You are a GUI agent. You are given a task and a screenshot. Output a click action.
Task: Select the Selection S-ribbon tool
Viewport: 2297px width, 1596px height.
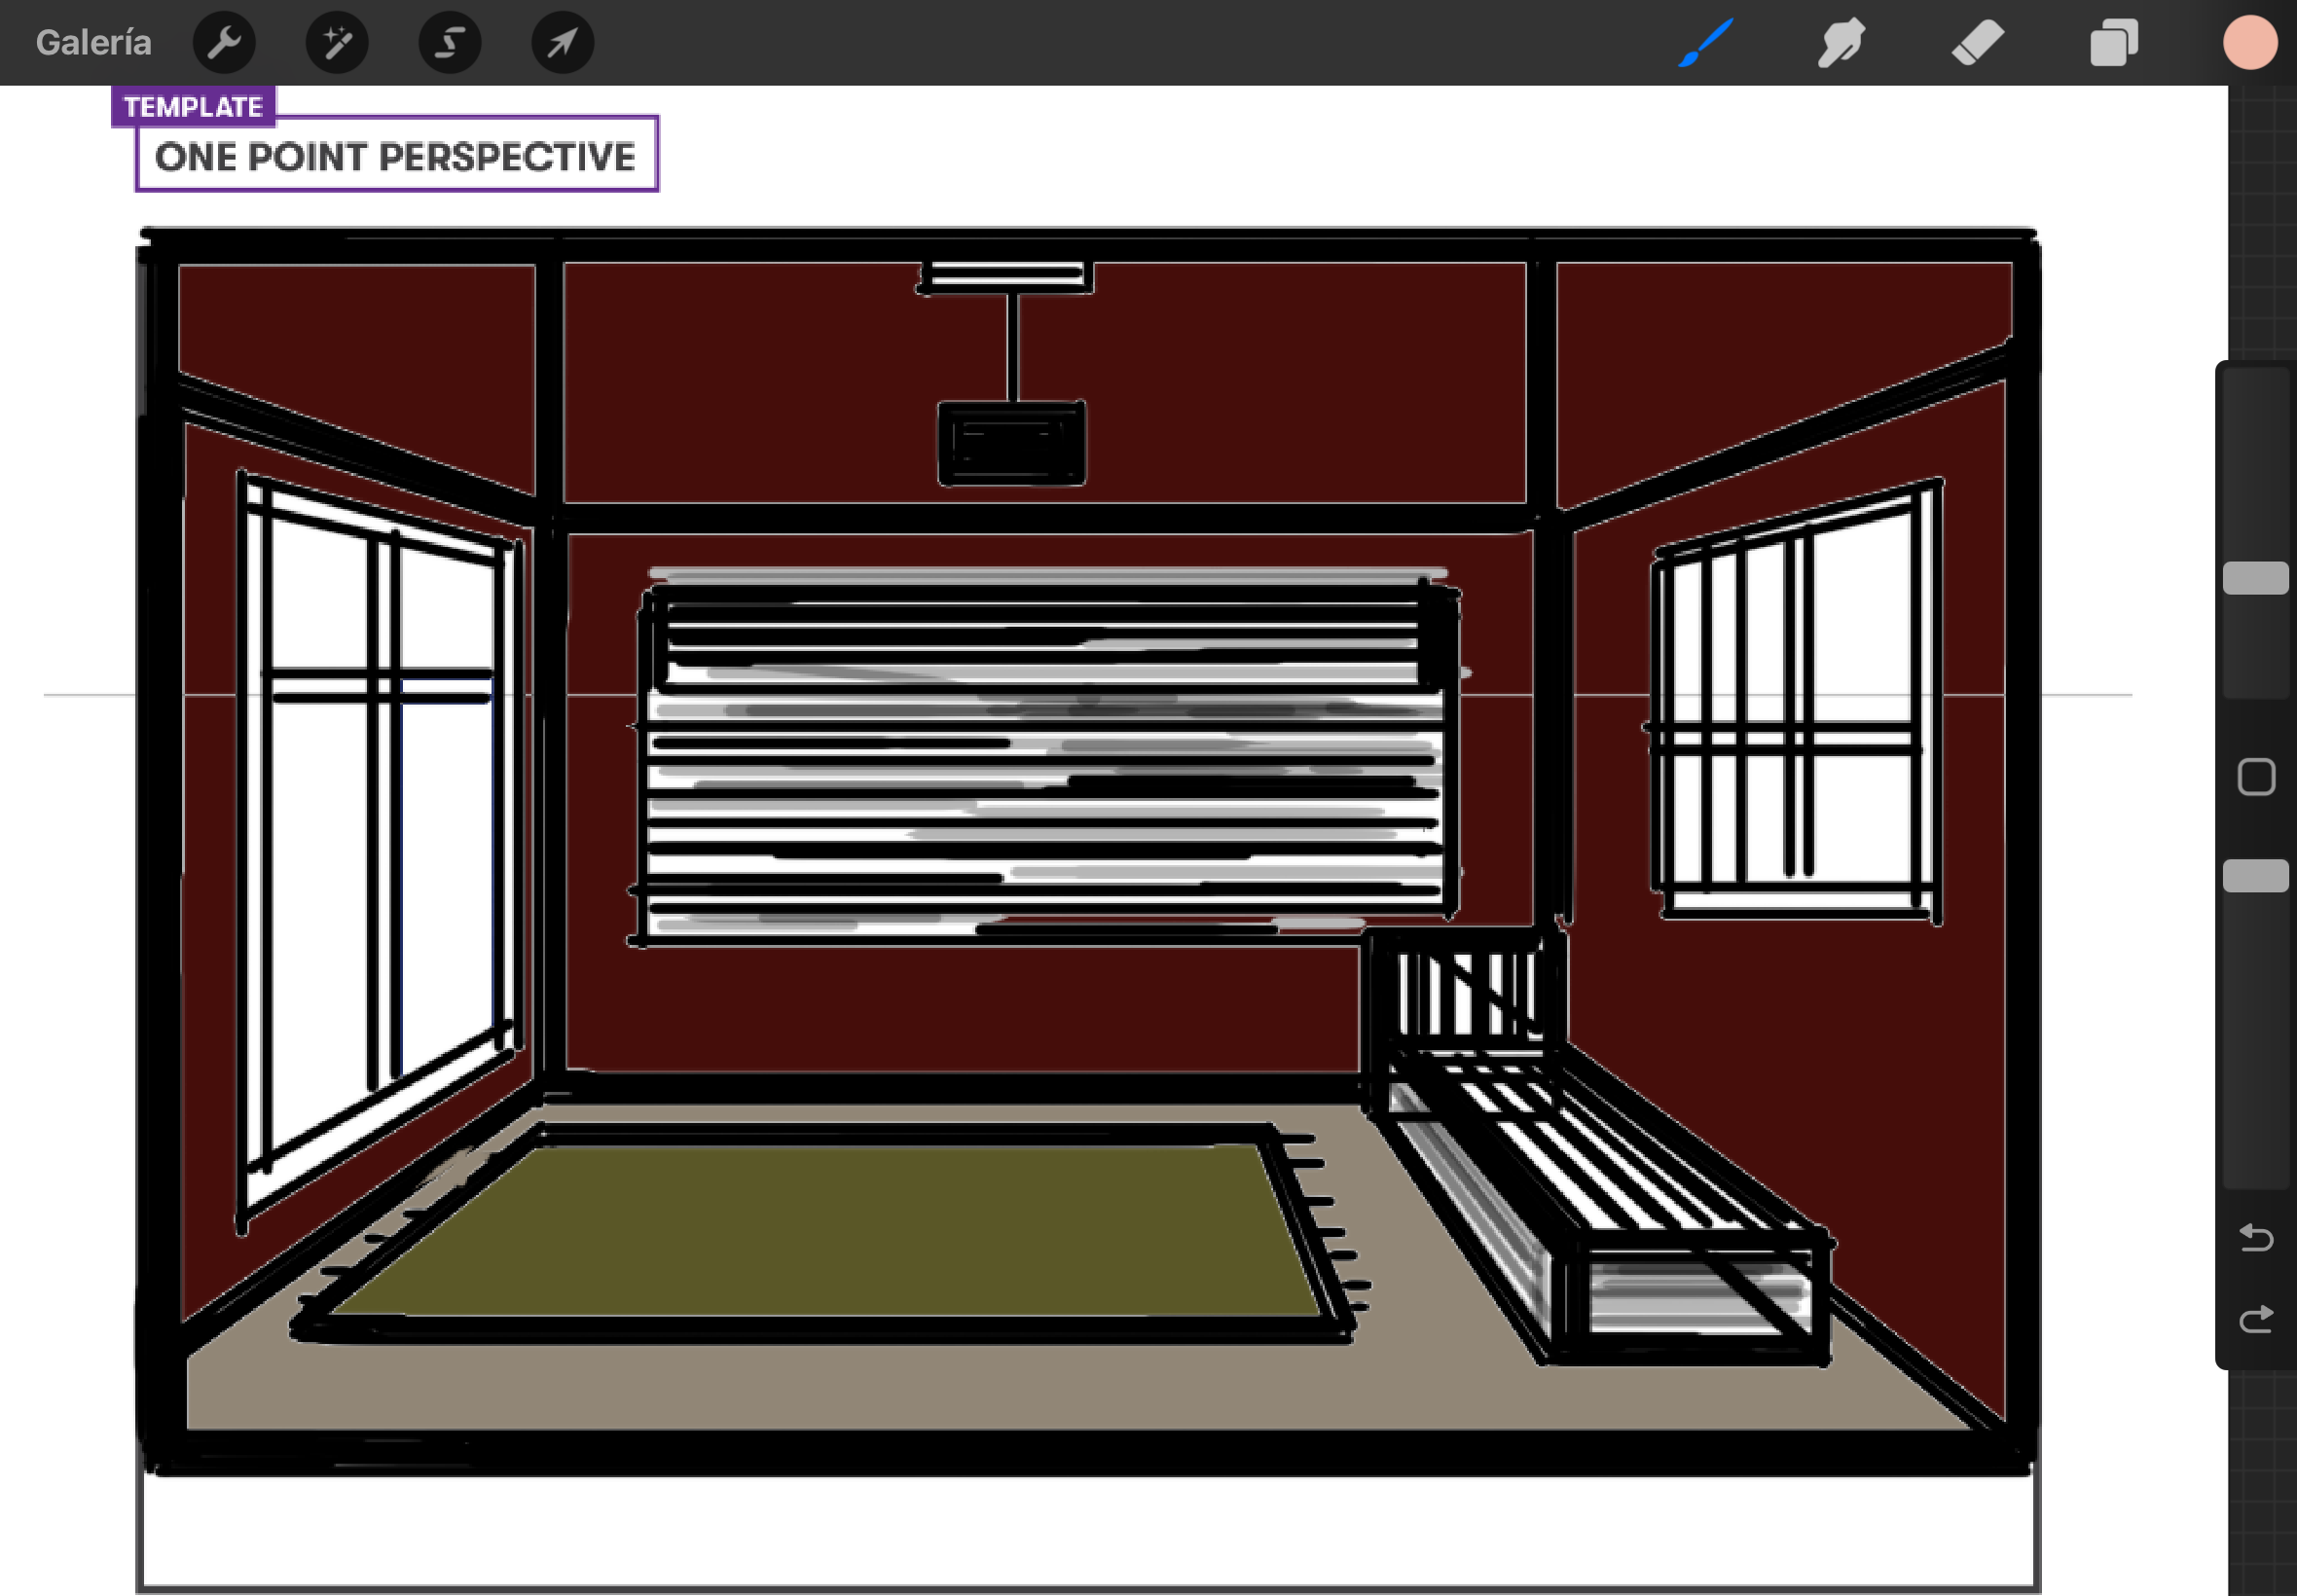(450, 43)
